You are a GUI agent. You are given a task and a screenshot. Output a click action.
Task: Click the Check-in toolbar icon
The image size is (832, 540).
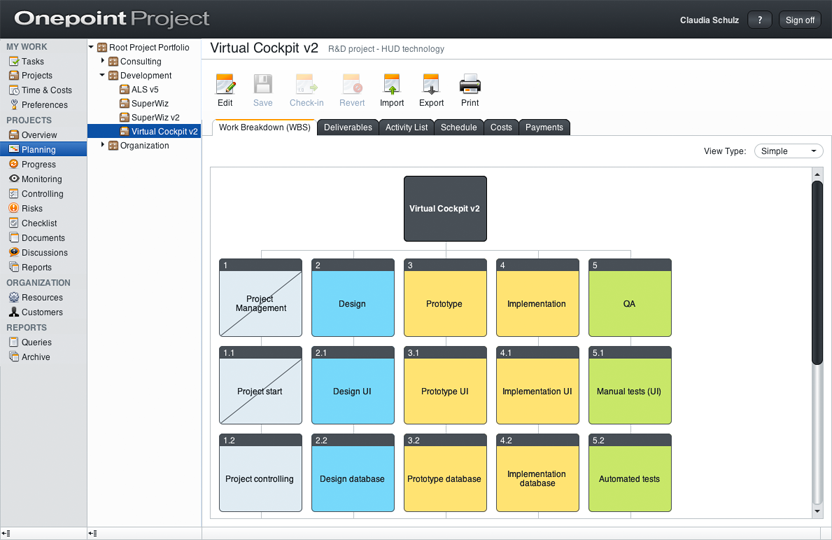[306, 84]
